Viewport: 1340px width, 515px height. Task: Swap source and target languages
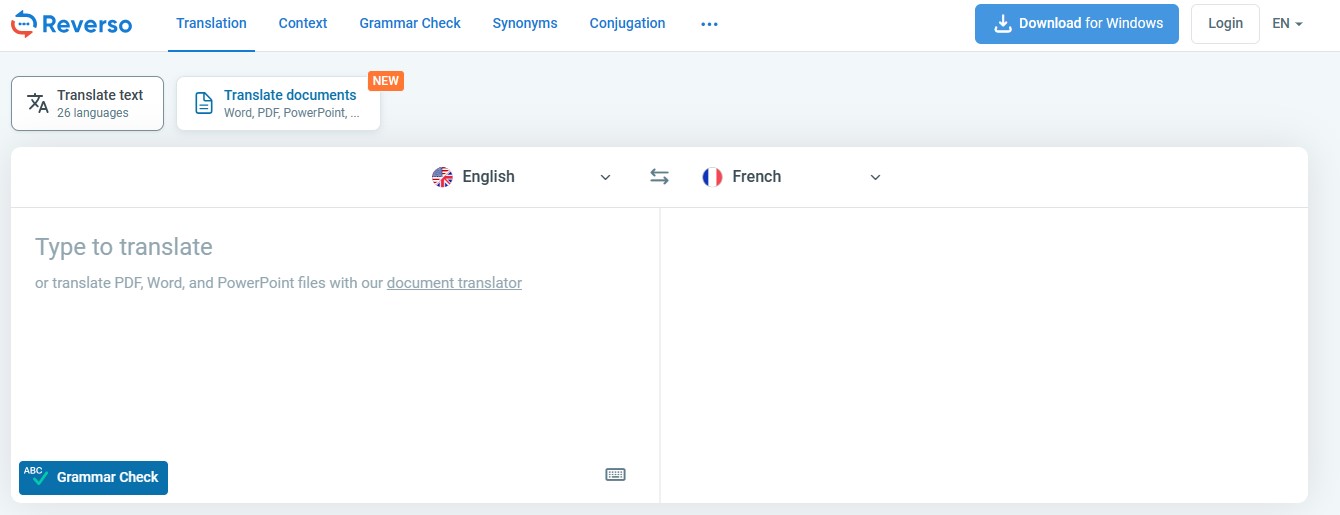(659, 177)
